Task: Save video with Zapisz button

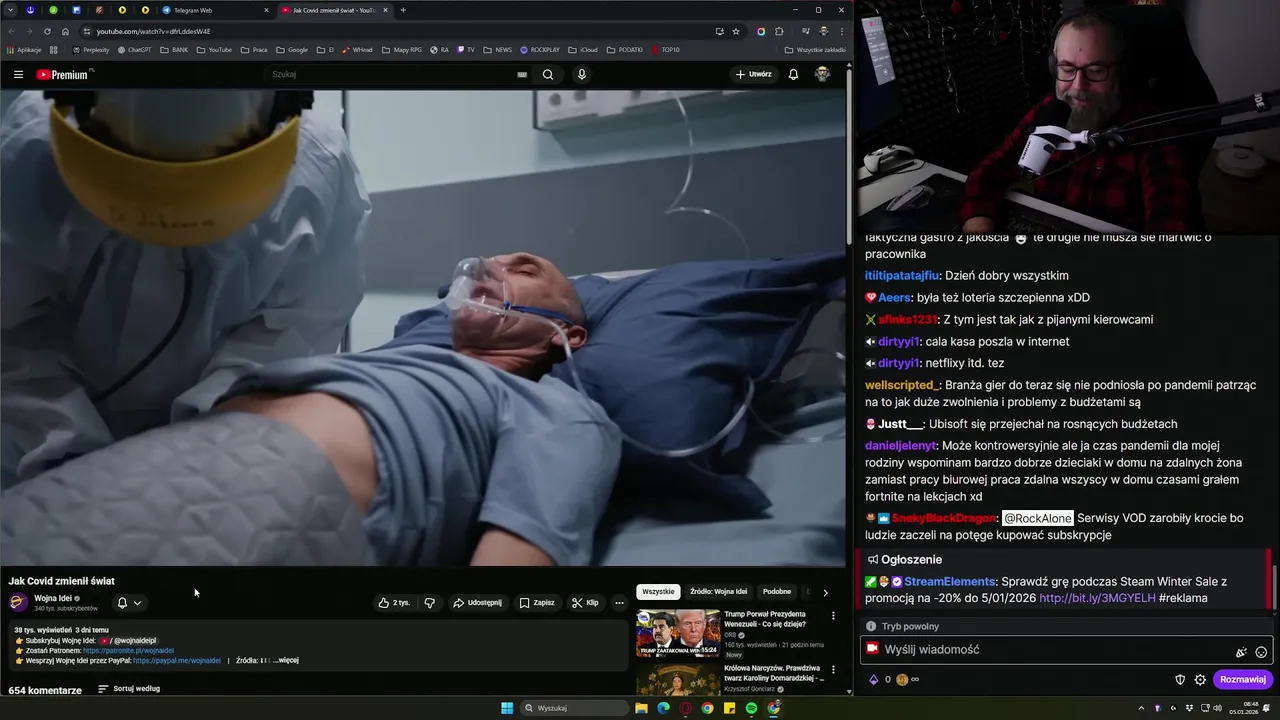Action: 537,603
